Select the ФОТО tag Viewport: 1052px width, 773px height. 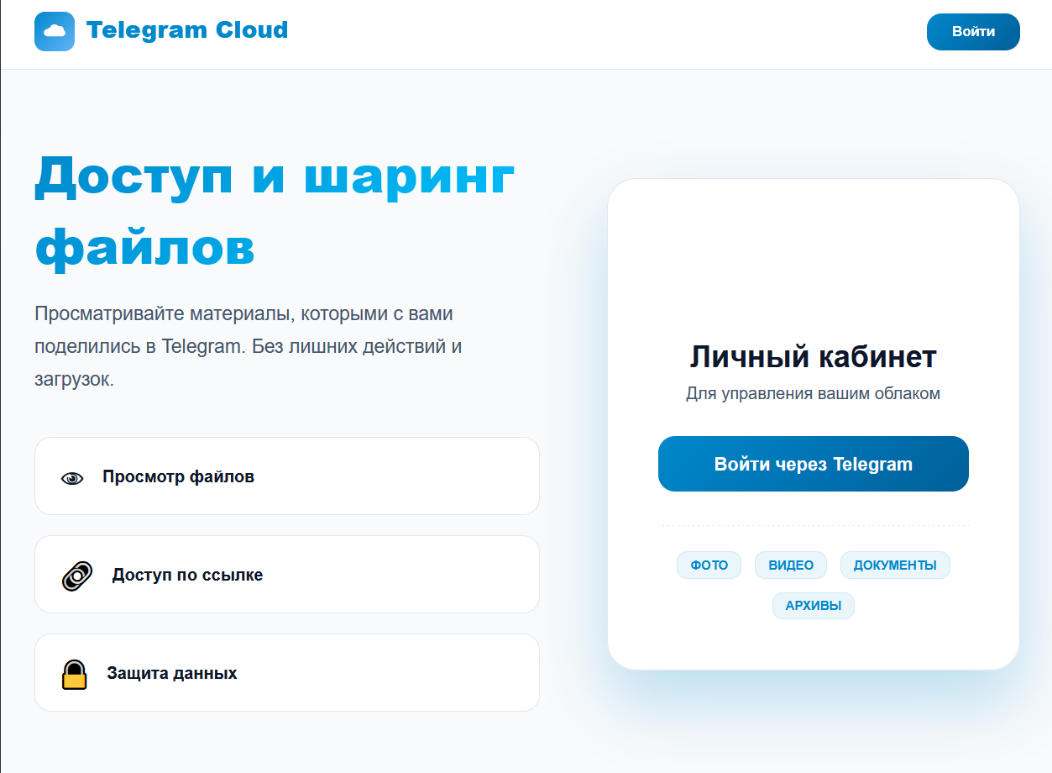click(x=709, y=565)
